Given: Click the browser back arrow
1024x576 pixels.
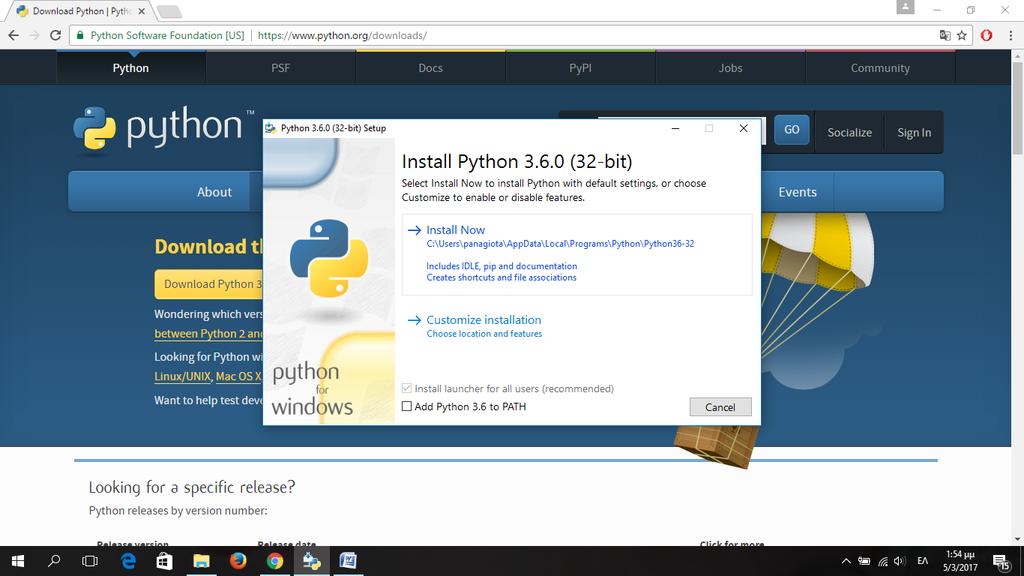Looking at the screenshot, I should [x=14, y=35].
